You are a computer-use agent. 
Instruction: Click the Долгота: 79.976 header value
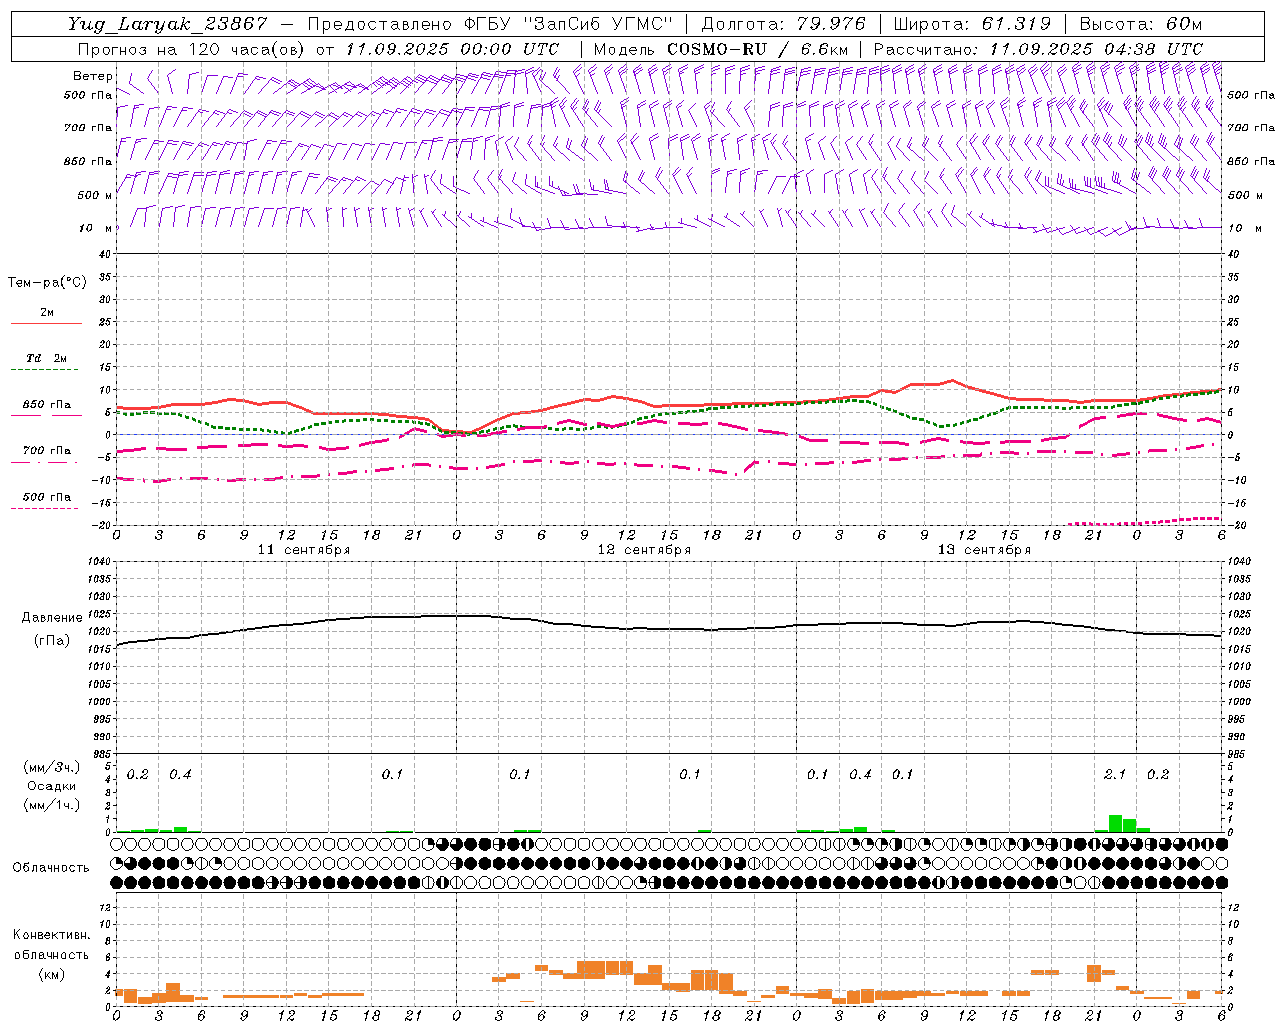pos(783,24)
